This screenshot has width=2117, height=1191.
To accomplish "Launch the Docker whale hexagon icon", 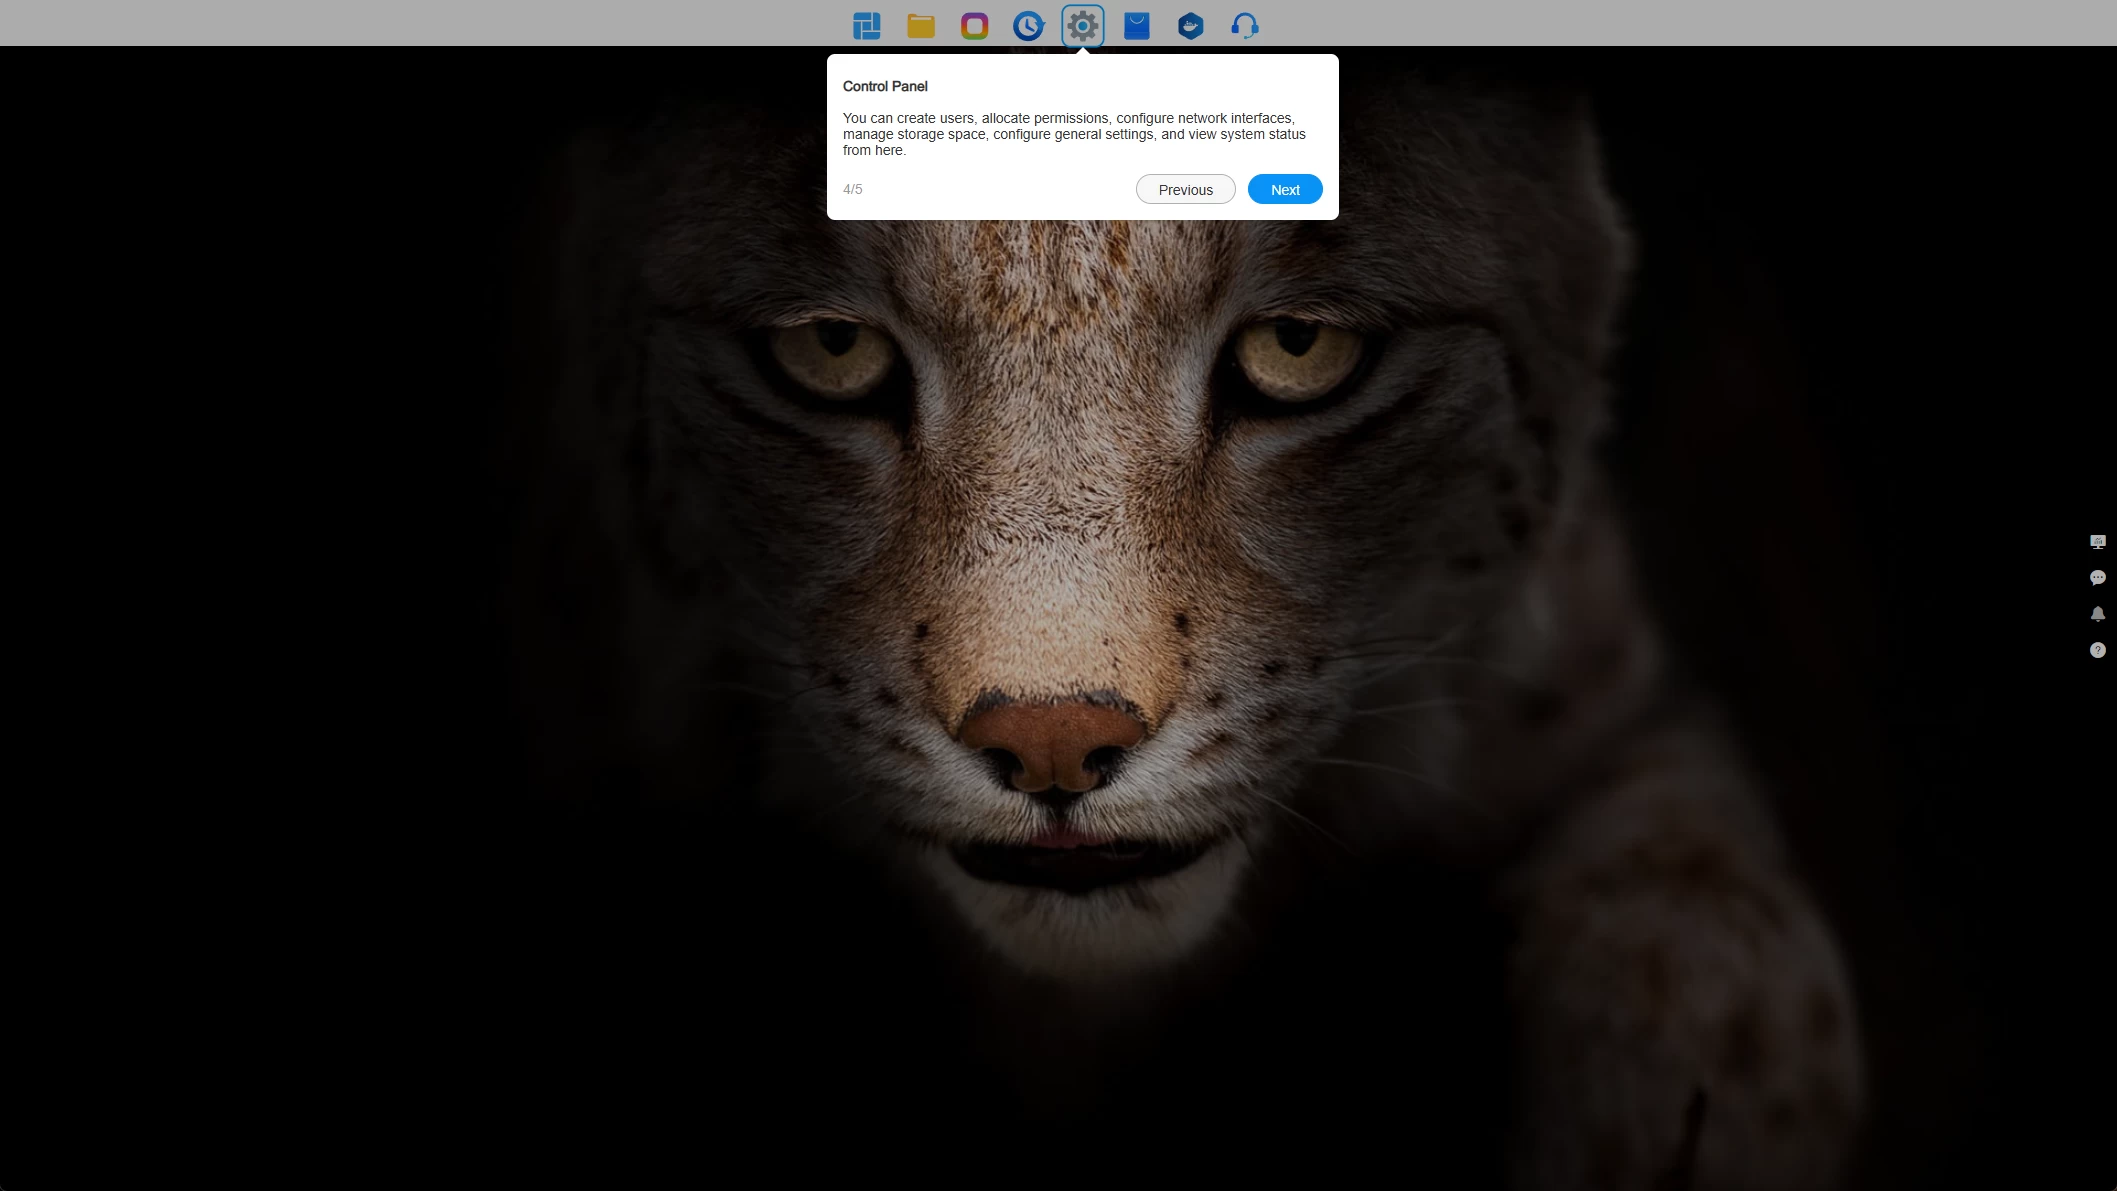I will pos(1191,26).
